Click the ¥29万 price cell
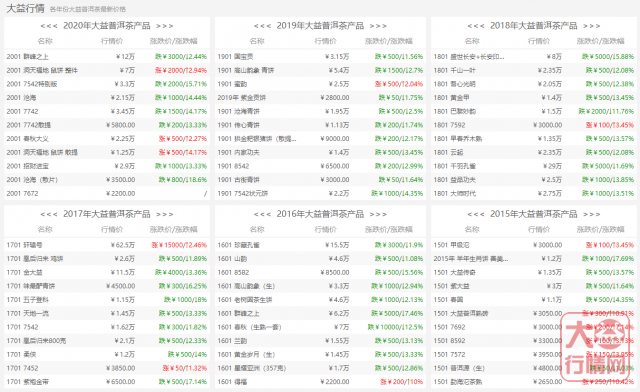The height and width of the screenshot is (392, 640). point(552,166)
